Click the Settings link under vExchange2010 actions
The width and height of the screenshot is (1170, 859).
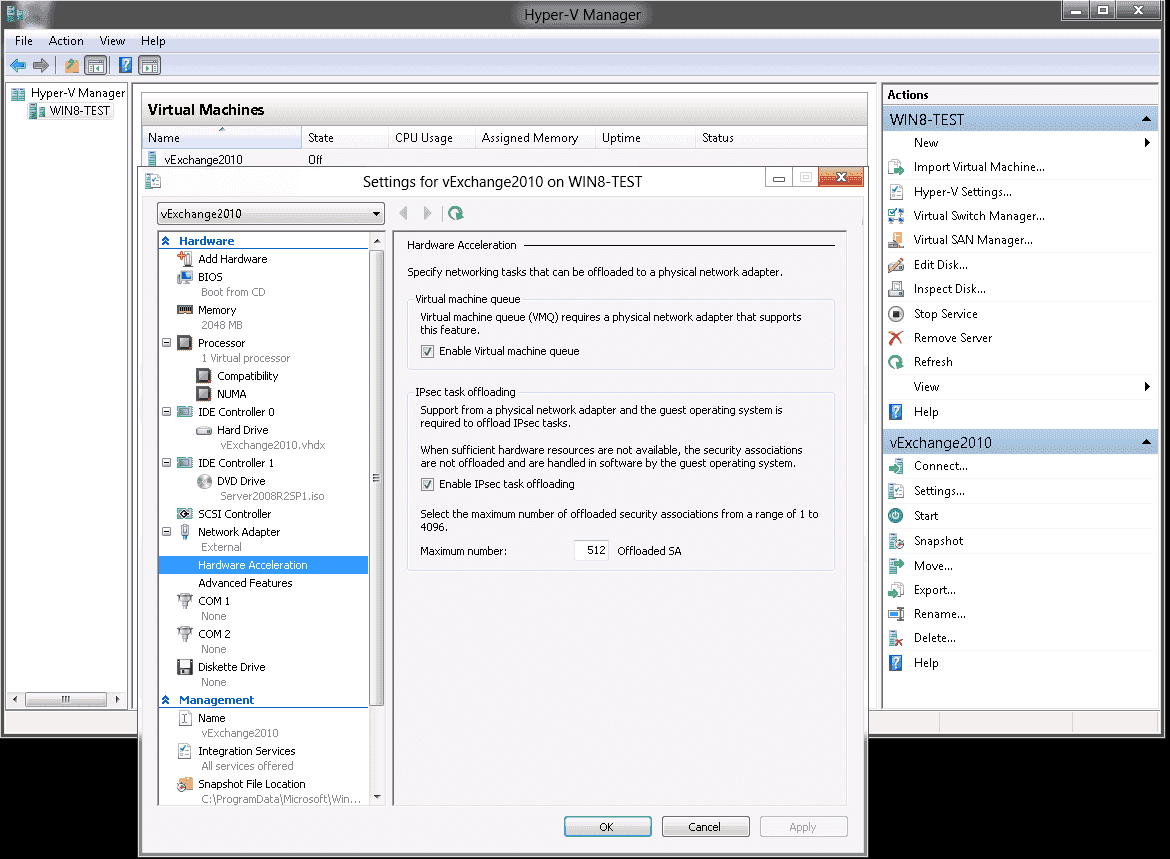pos(939,491)
